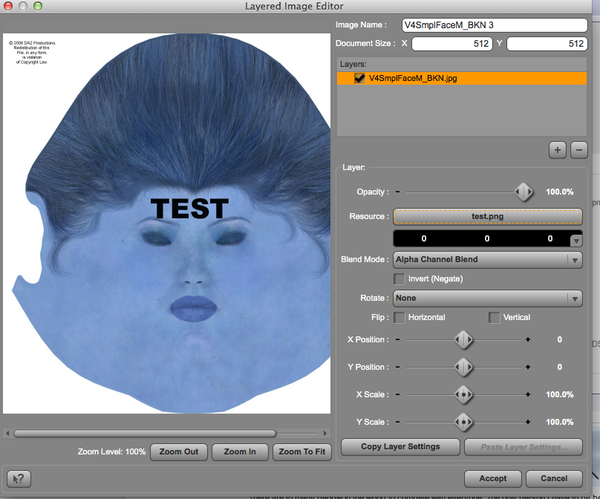Add a new layer with plus button
The width and height of the screenshot is (600, 499).
tap(557, 150)
